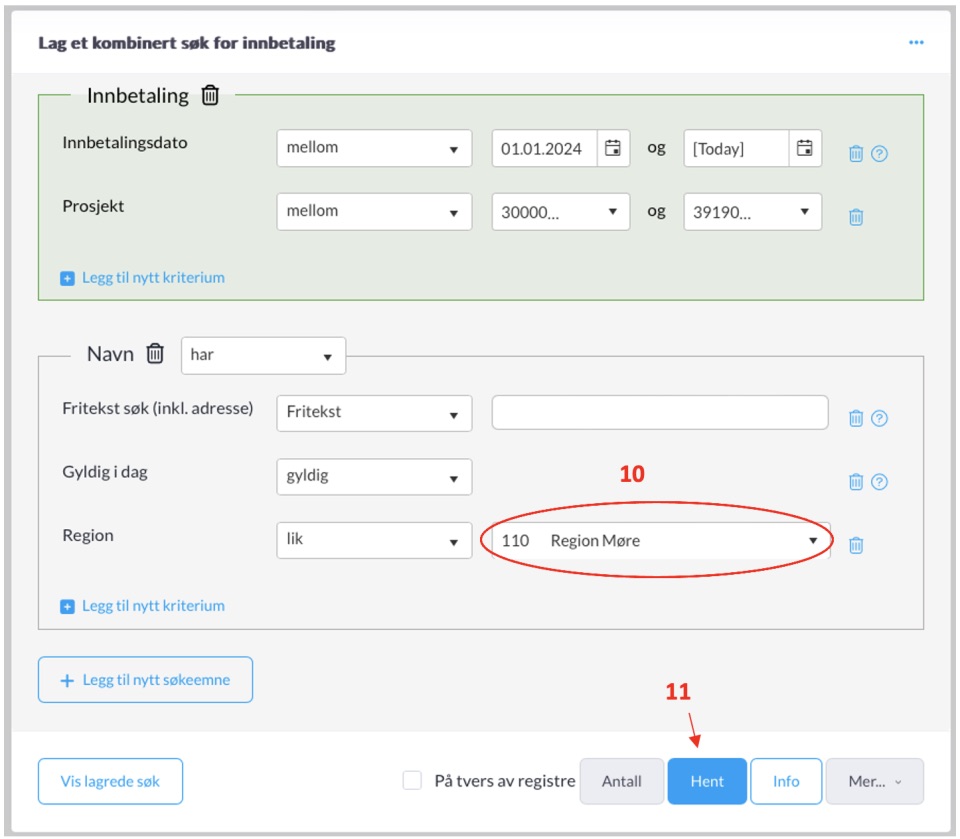Delete the Innbetaling section via trash icon

[210, 95]
